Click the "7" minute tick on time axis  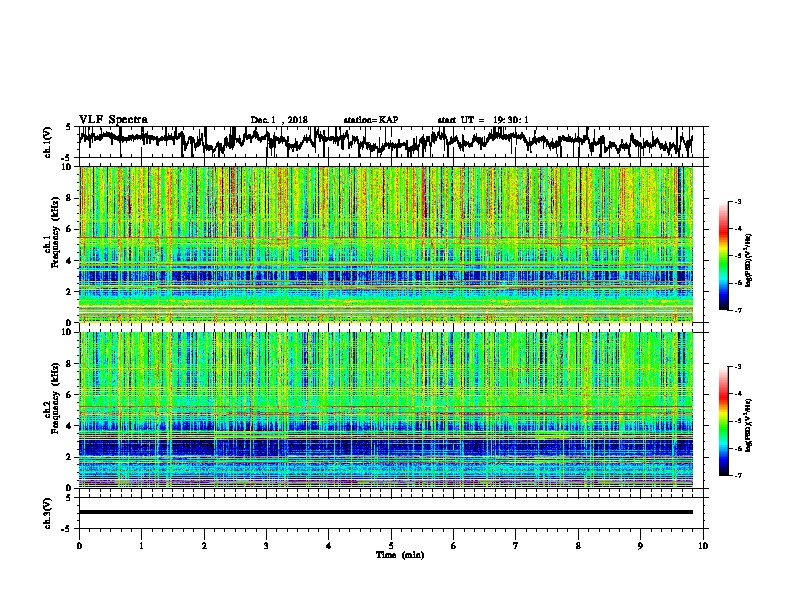pos(516,546)
